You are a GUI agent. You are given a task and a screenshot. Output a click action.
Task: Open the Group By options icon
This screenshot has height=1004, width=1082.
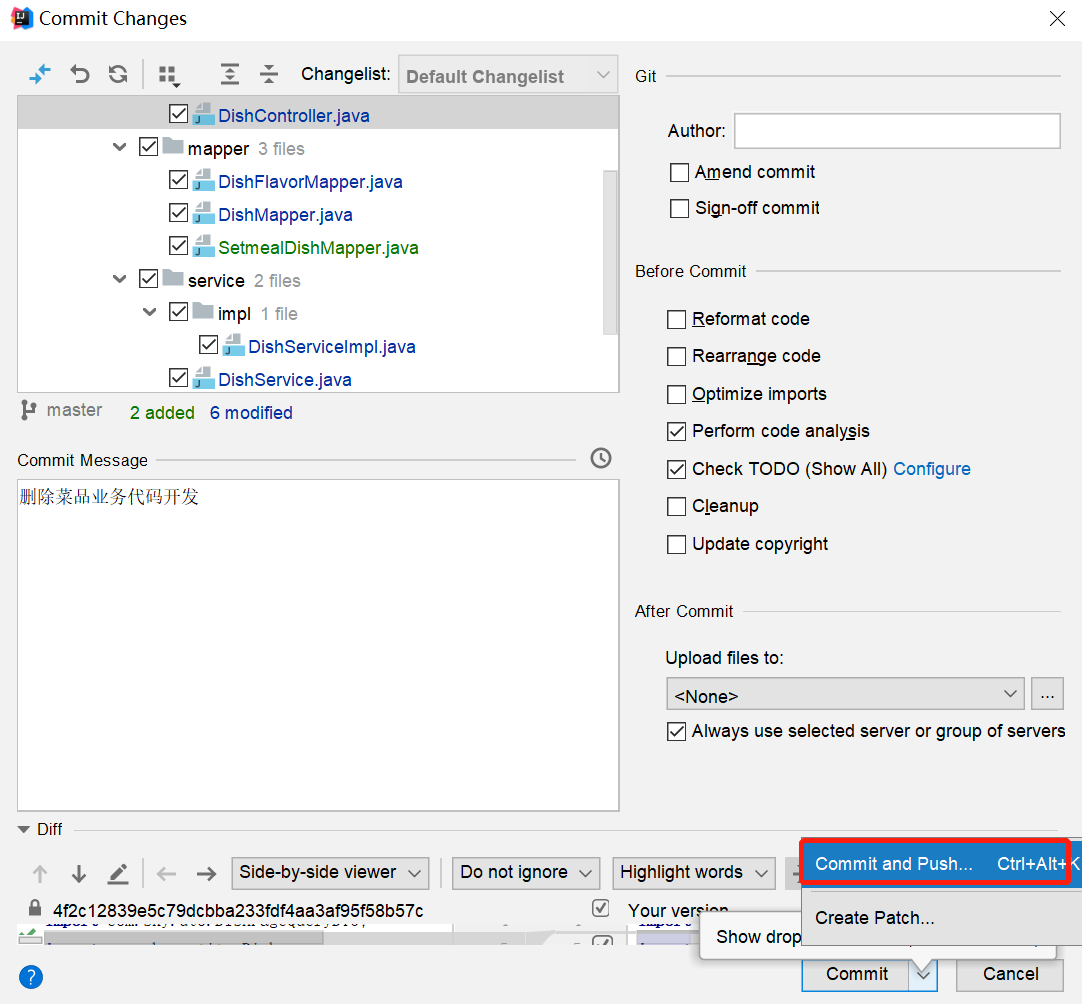coord(168,76)
